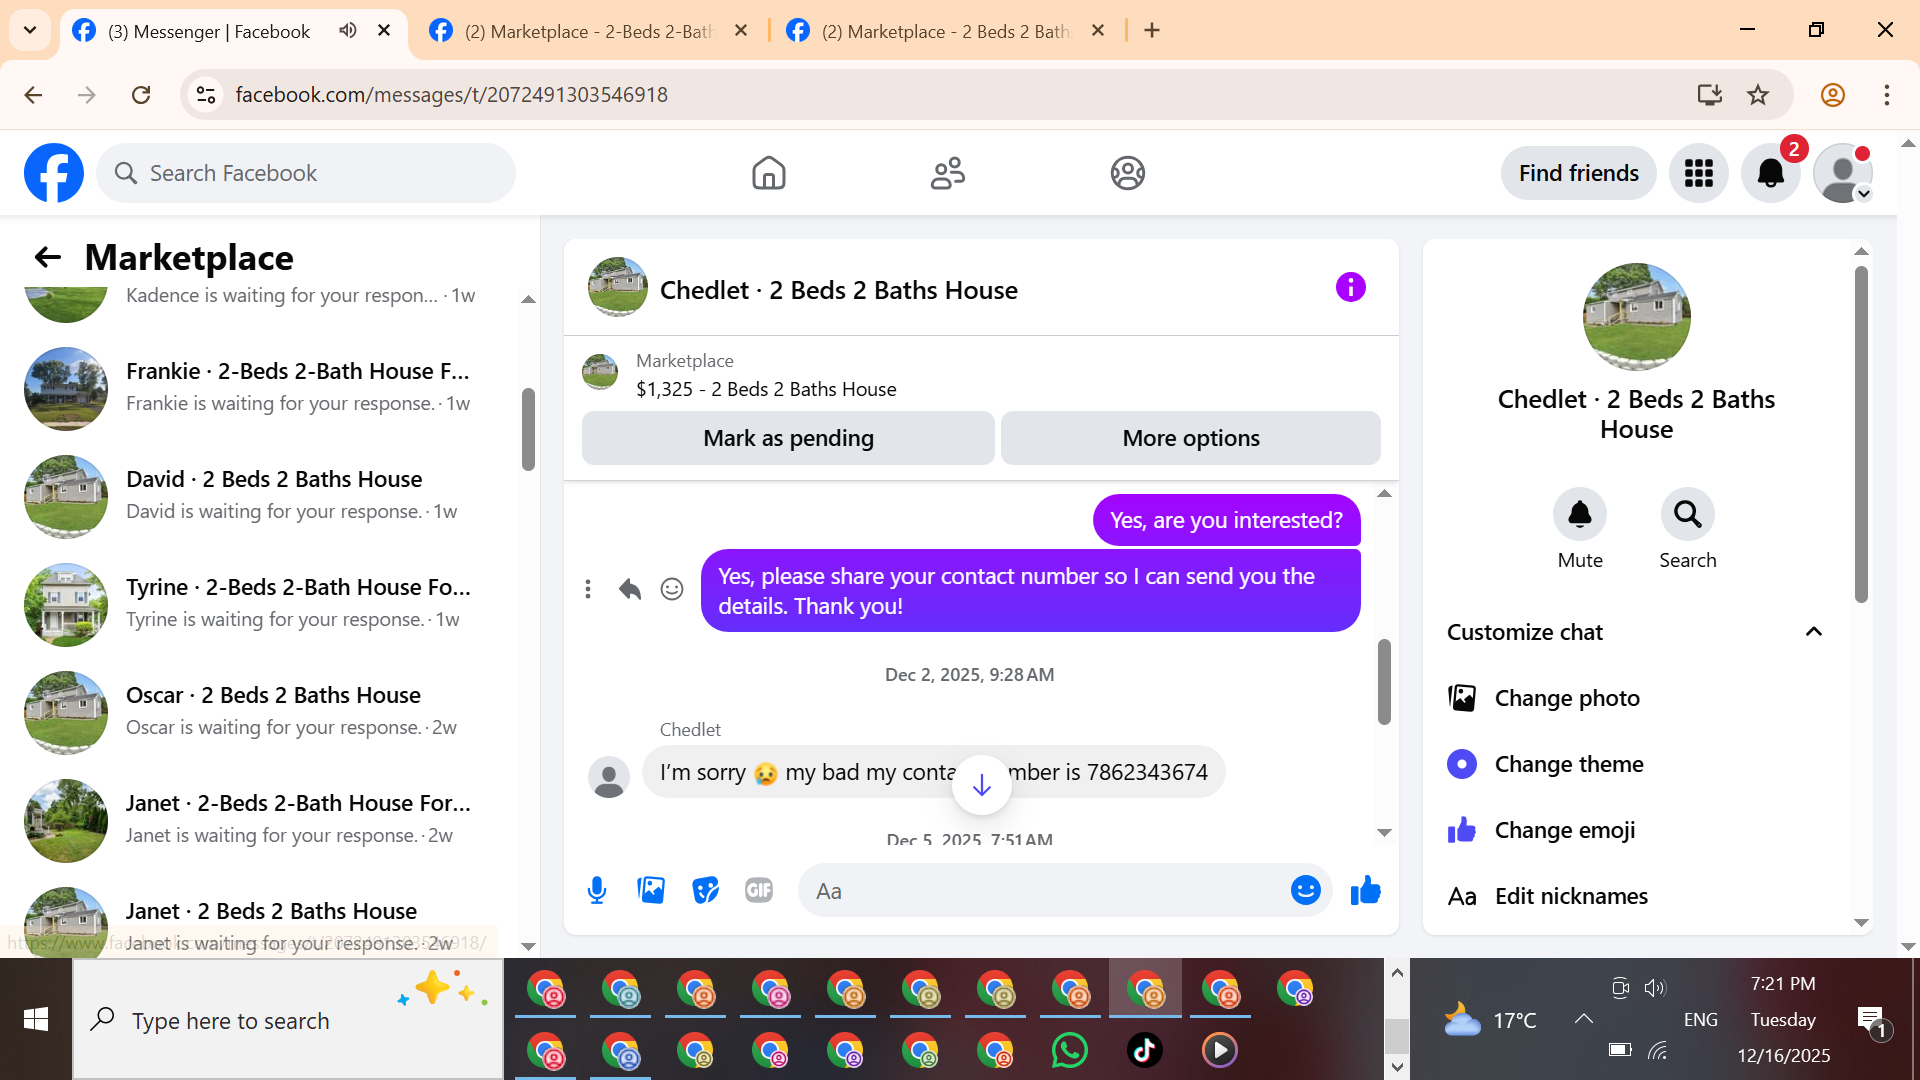
Task: Open more options for the purple message
Action: point(588,590)
